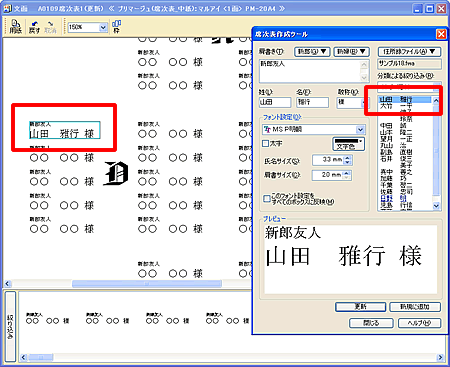Click the 氏名サイズ 33 mm field

(x=329, y=160)
